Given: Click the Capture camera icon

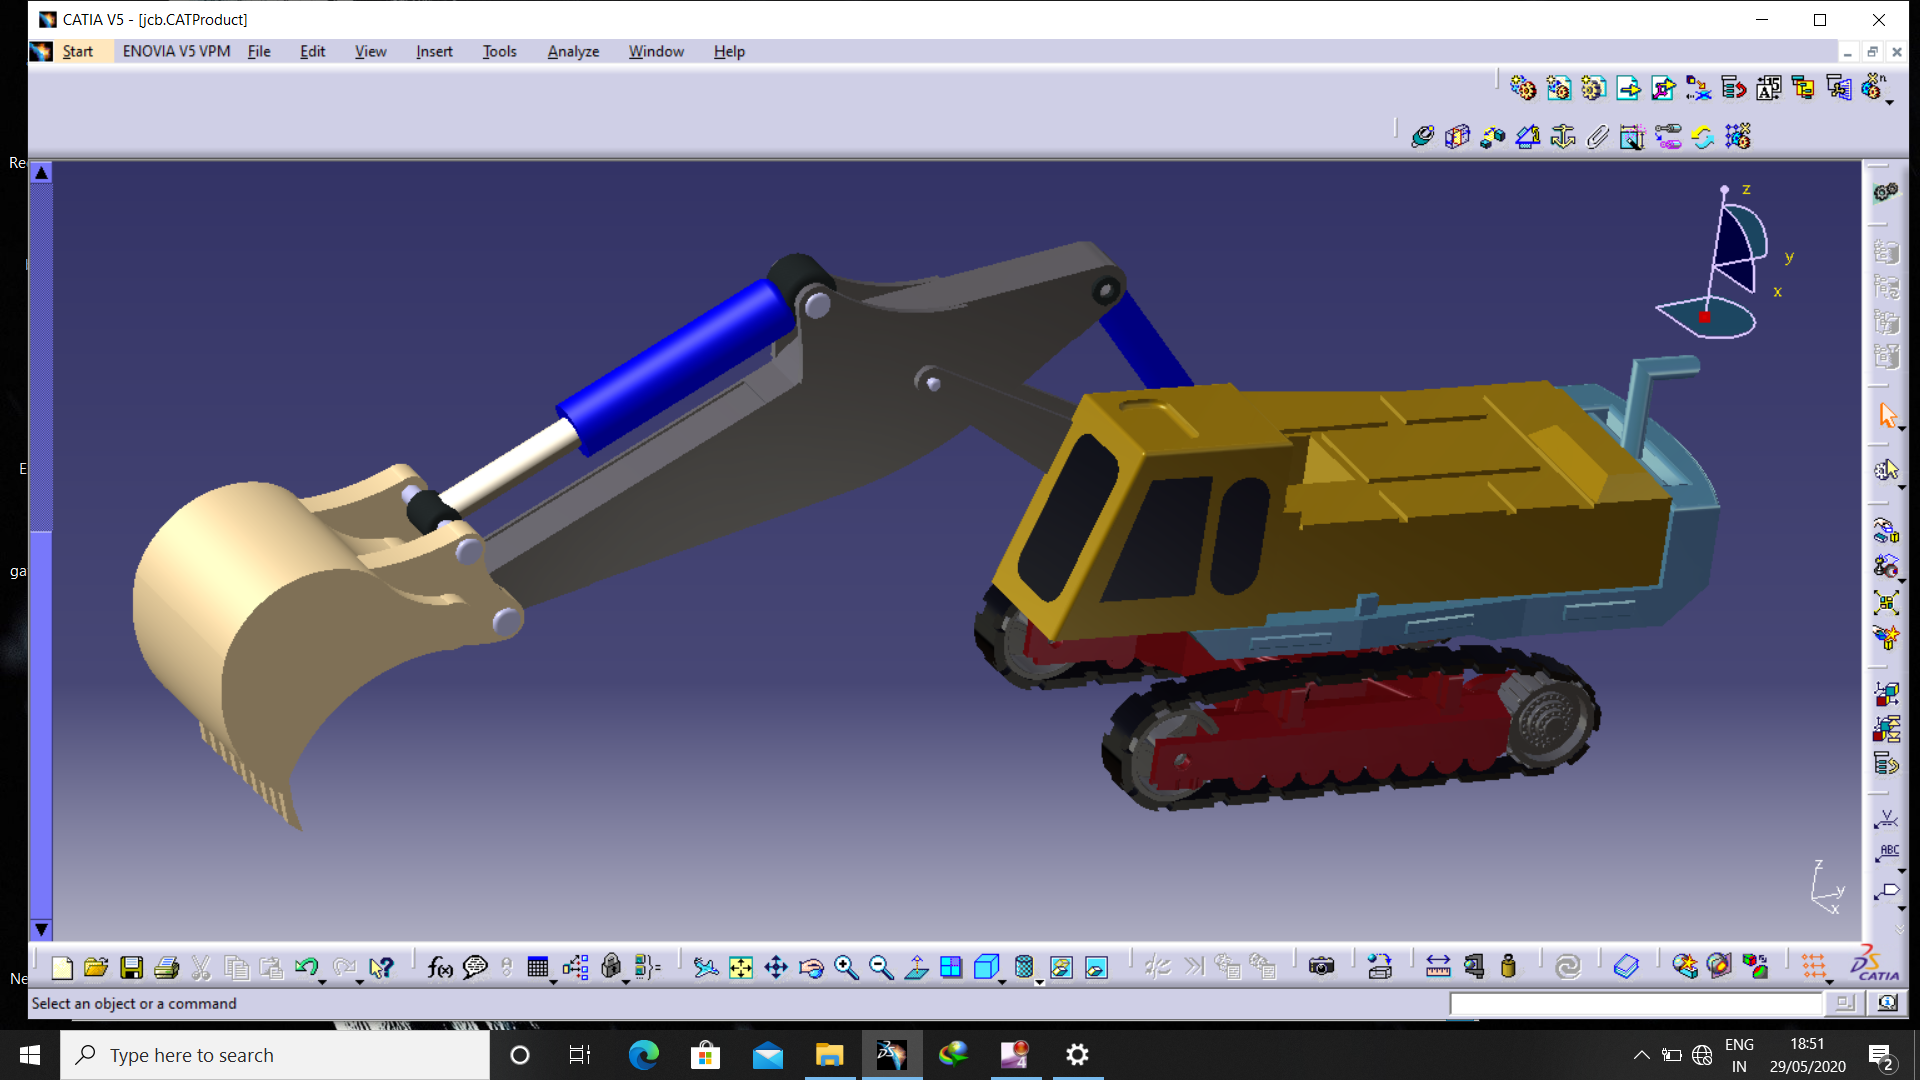Looking at the screenshot, I should 1321,967.
